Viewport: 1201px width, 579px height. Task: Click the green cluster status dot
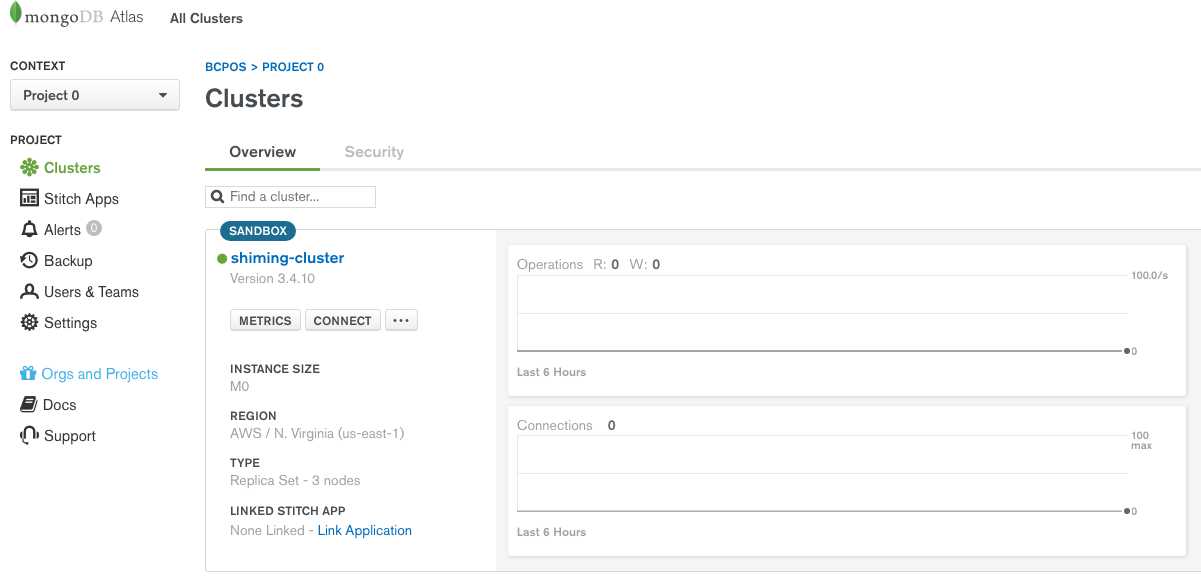pyautogui.click(x=222, y=258)
